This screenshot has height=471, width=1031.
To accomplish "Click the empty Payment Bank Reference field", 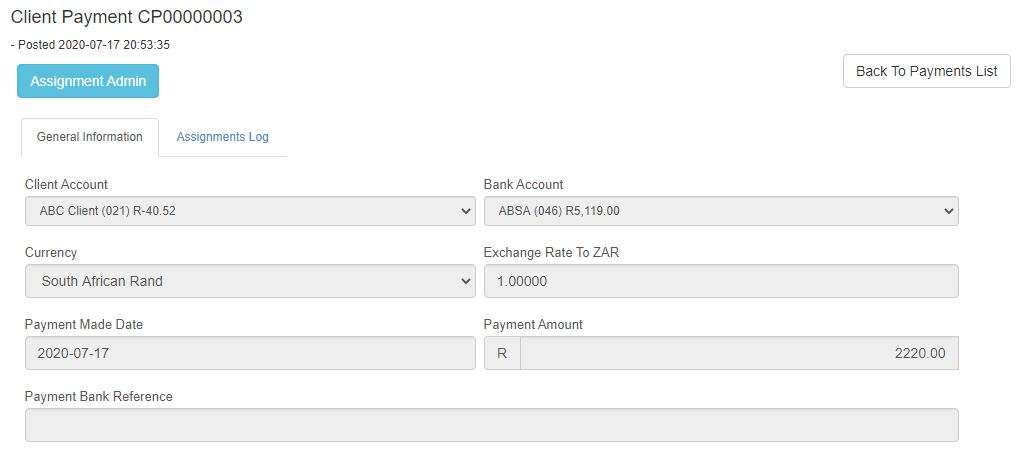I will coord(491,425).
